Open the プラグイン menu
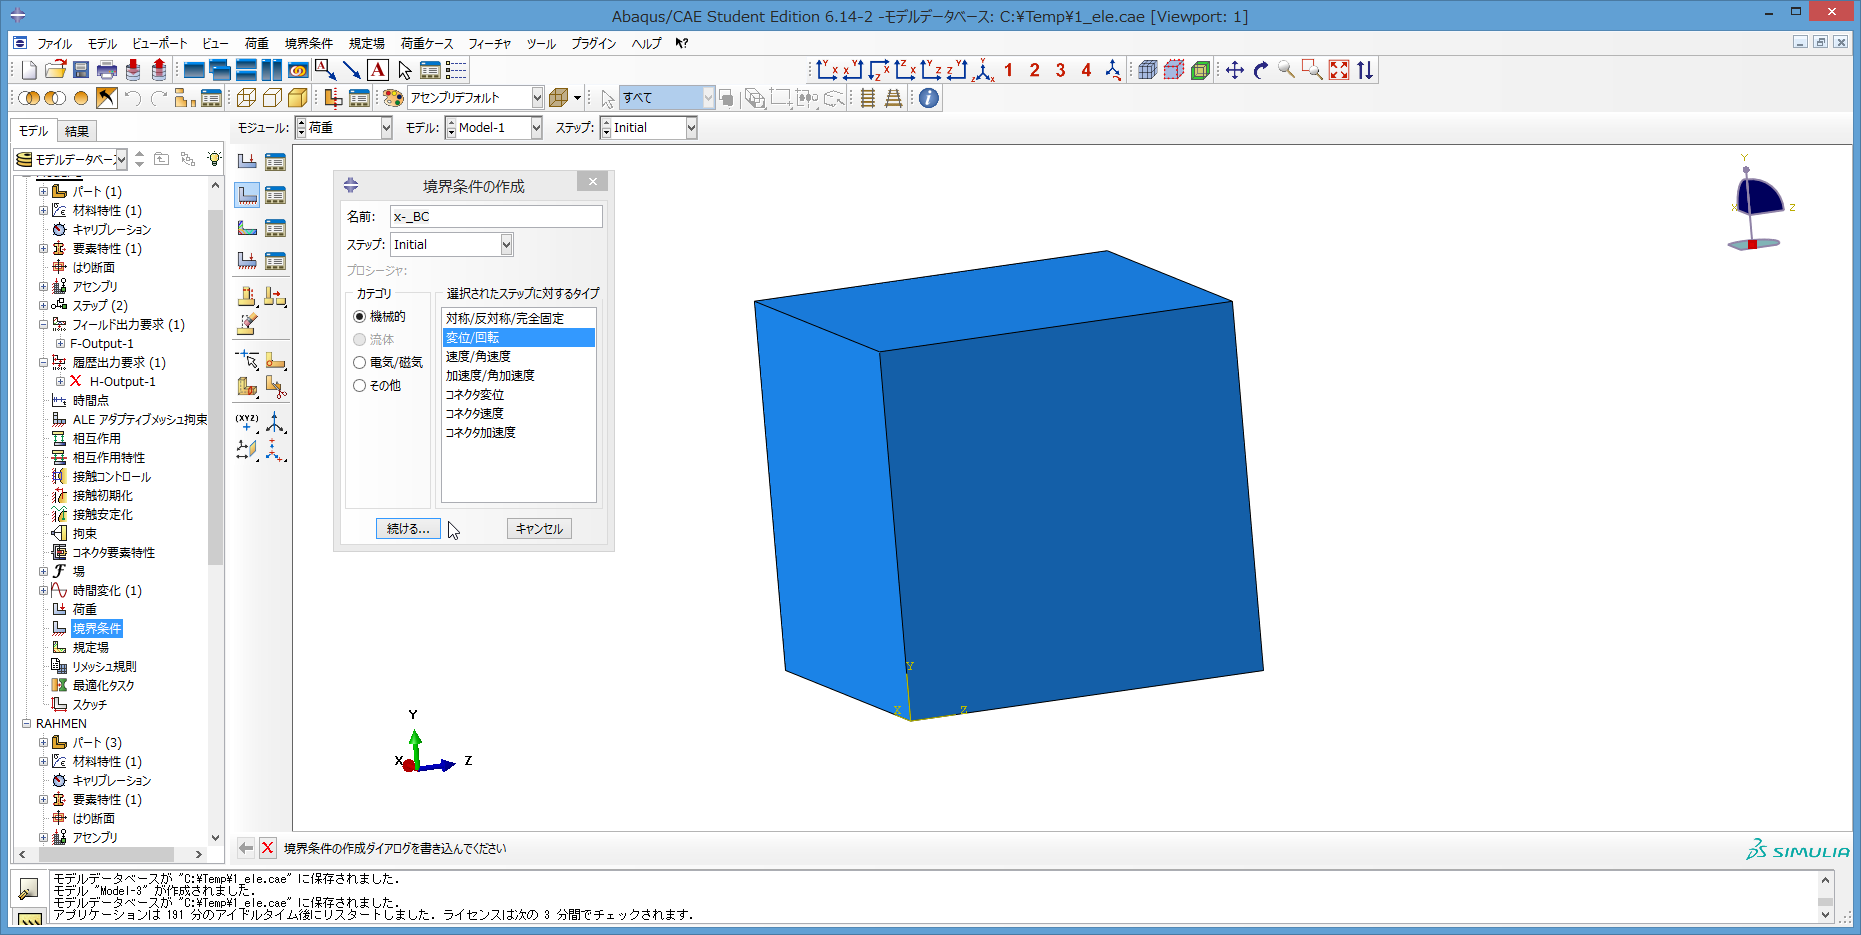This screenshot has height=935, width=1861. point(593,43)
